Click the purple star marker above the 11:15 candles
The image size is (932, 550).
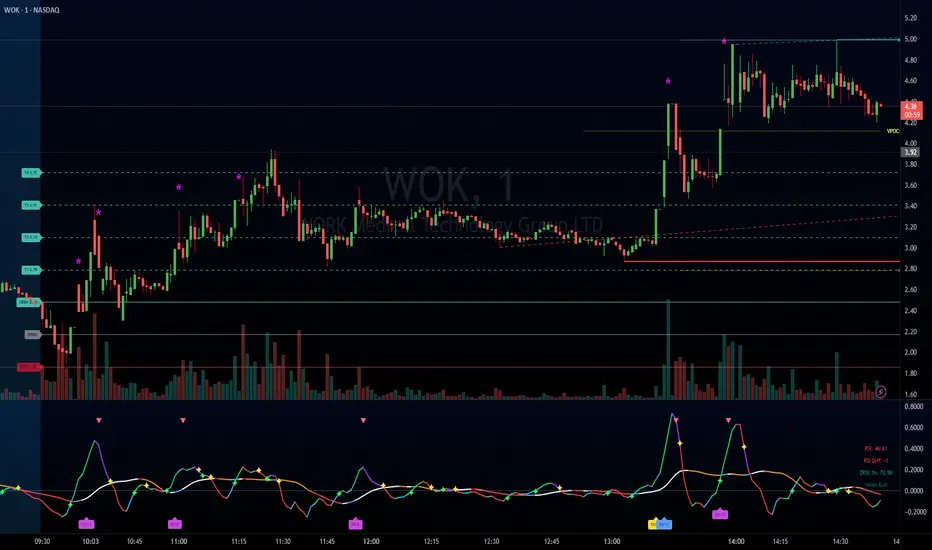pos(238,177)
